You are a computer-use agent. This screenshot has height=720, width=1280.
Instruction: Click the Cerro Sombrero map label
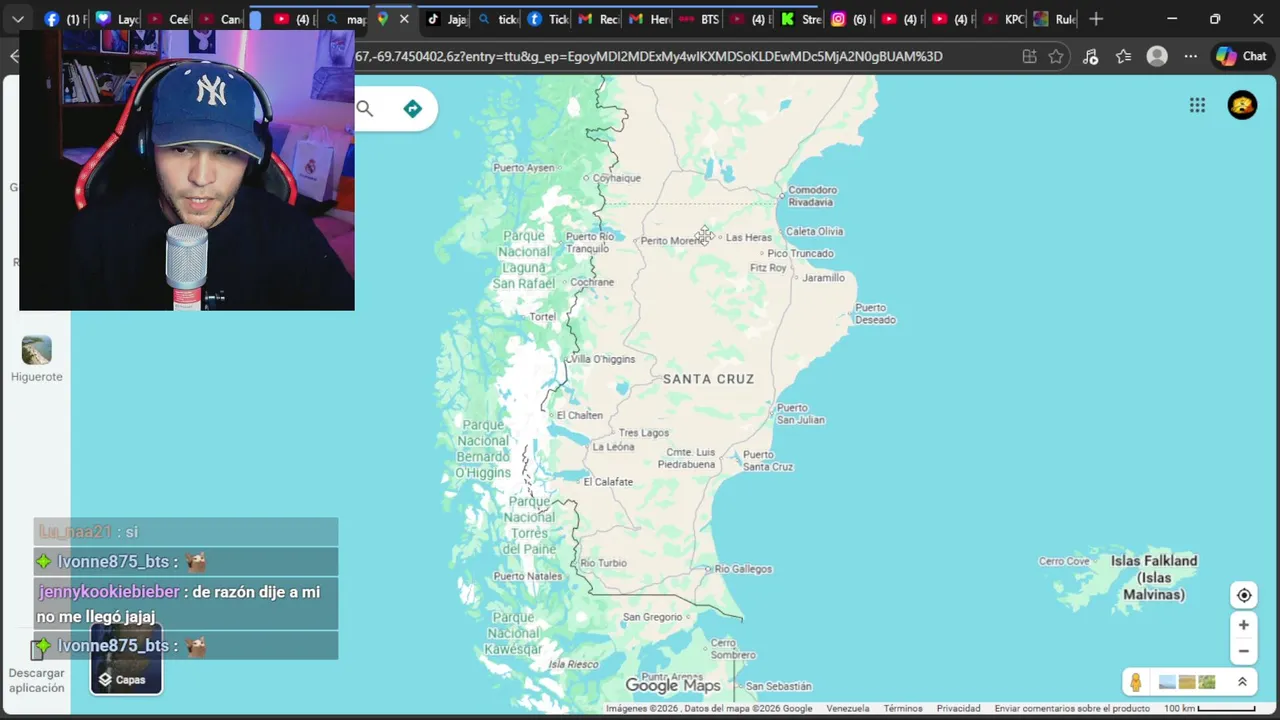pyautogui.click(x=733, y=649)
